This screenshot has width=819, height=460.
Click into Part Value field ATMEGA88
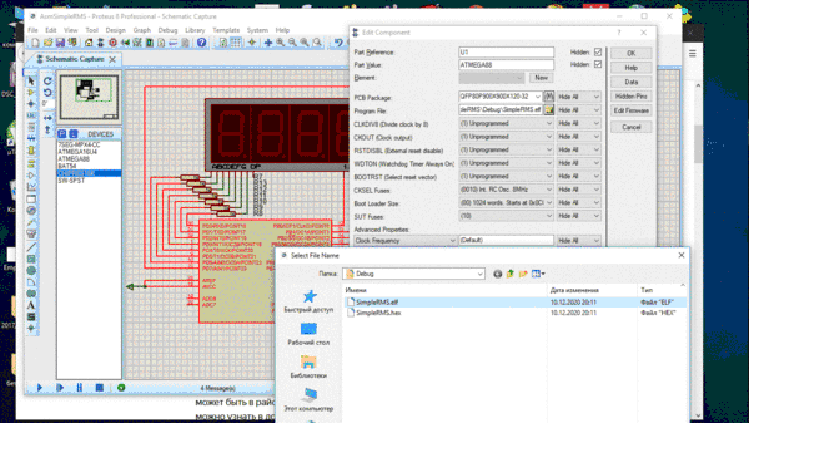[506, 65]
